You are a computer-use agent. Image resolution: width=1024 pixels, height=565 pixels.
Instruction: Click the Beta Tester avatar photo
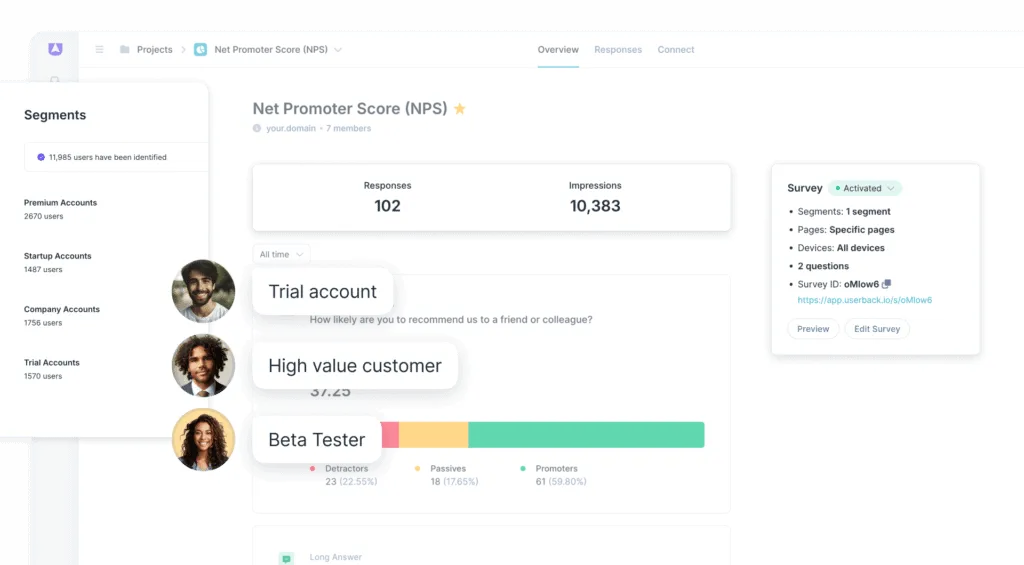(203, 440)
